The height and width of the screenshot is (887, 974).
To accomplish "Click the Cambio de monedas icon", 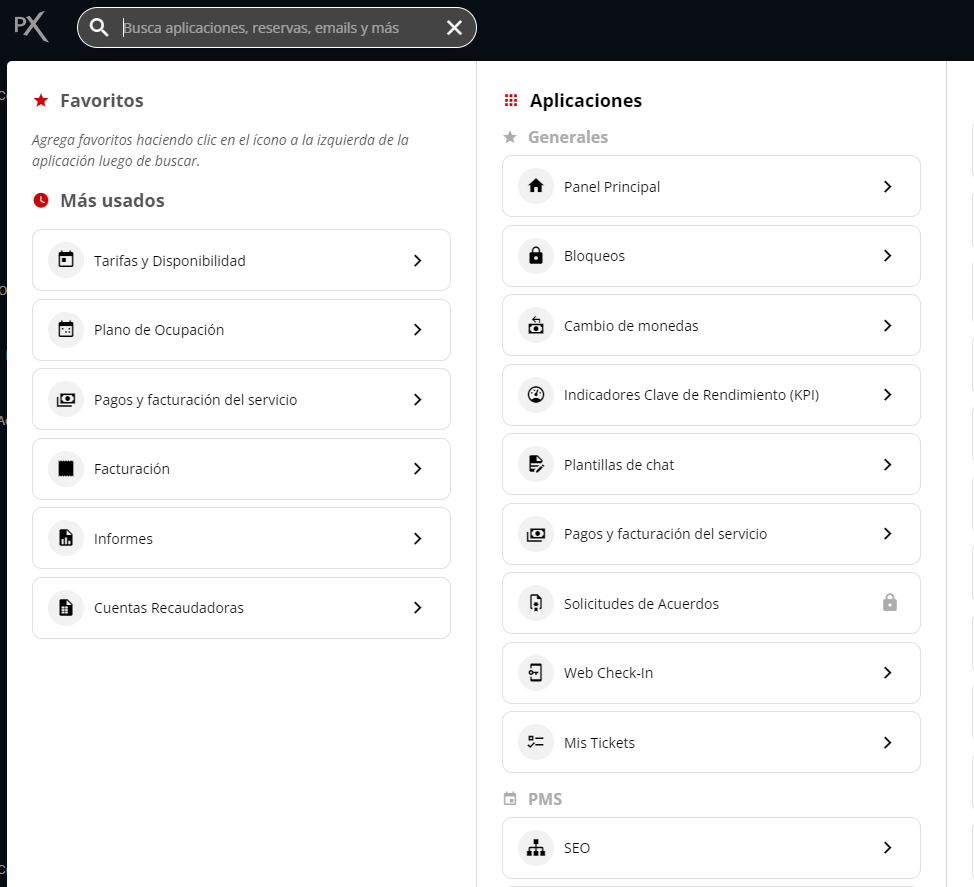I will click(536, 326).
